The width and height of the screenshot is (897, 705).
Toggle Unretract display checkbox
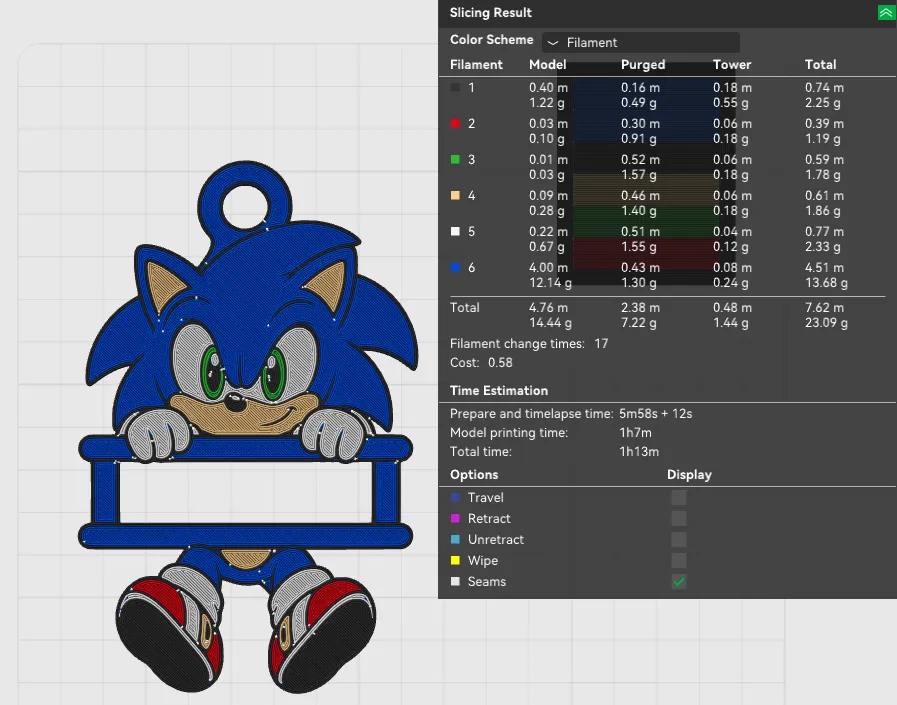pyautogui.click(x=678, y=540)
